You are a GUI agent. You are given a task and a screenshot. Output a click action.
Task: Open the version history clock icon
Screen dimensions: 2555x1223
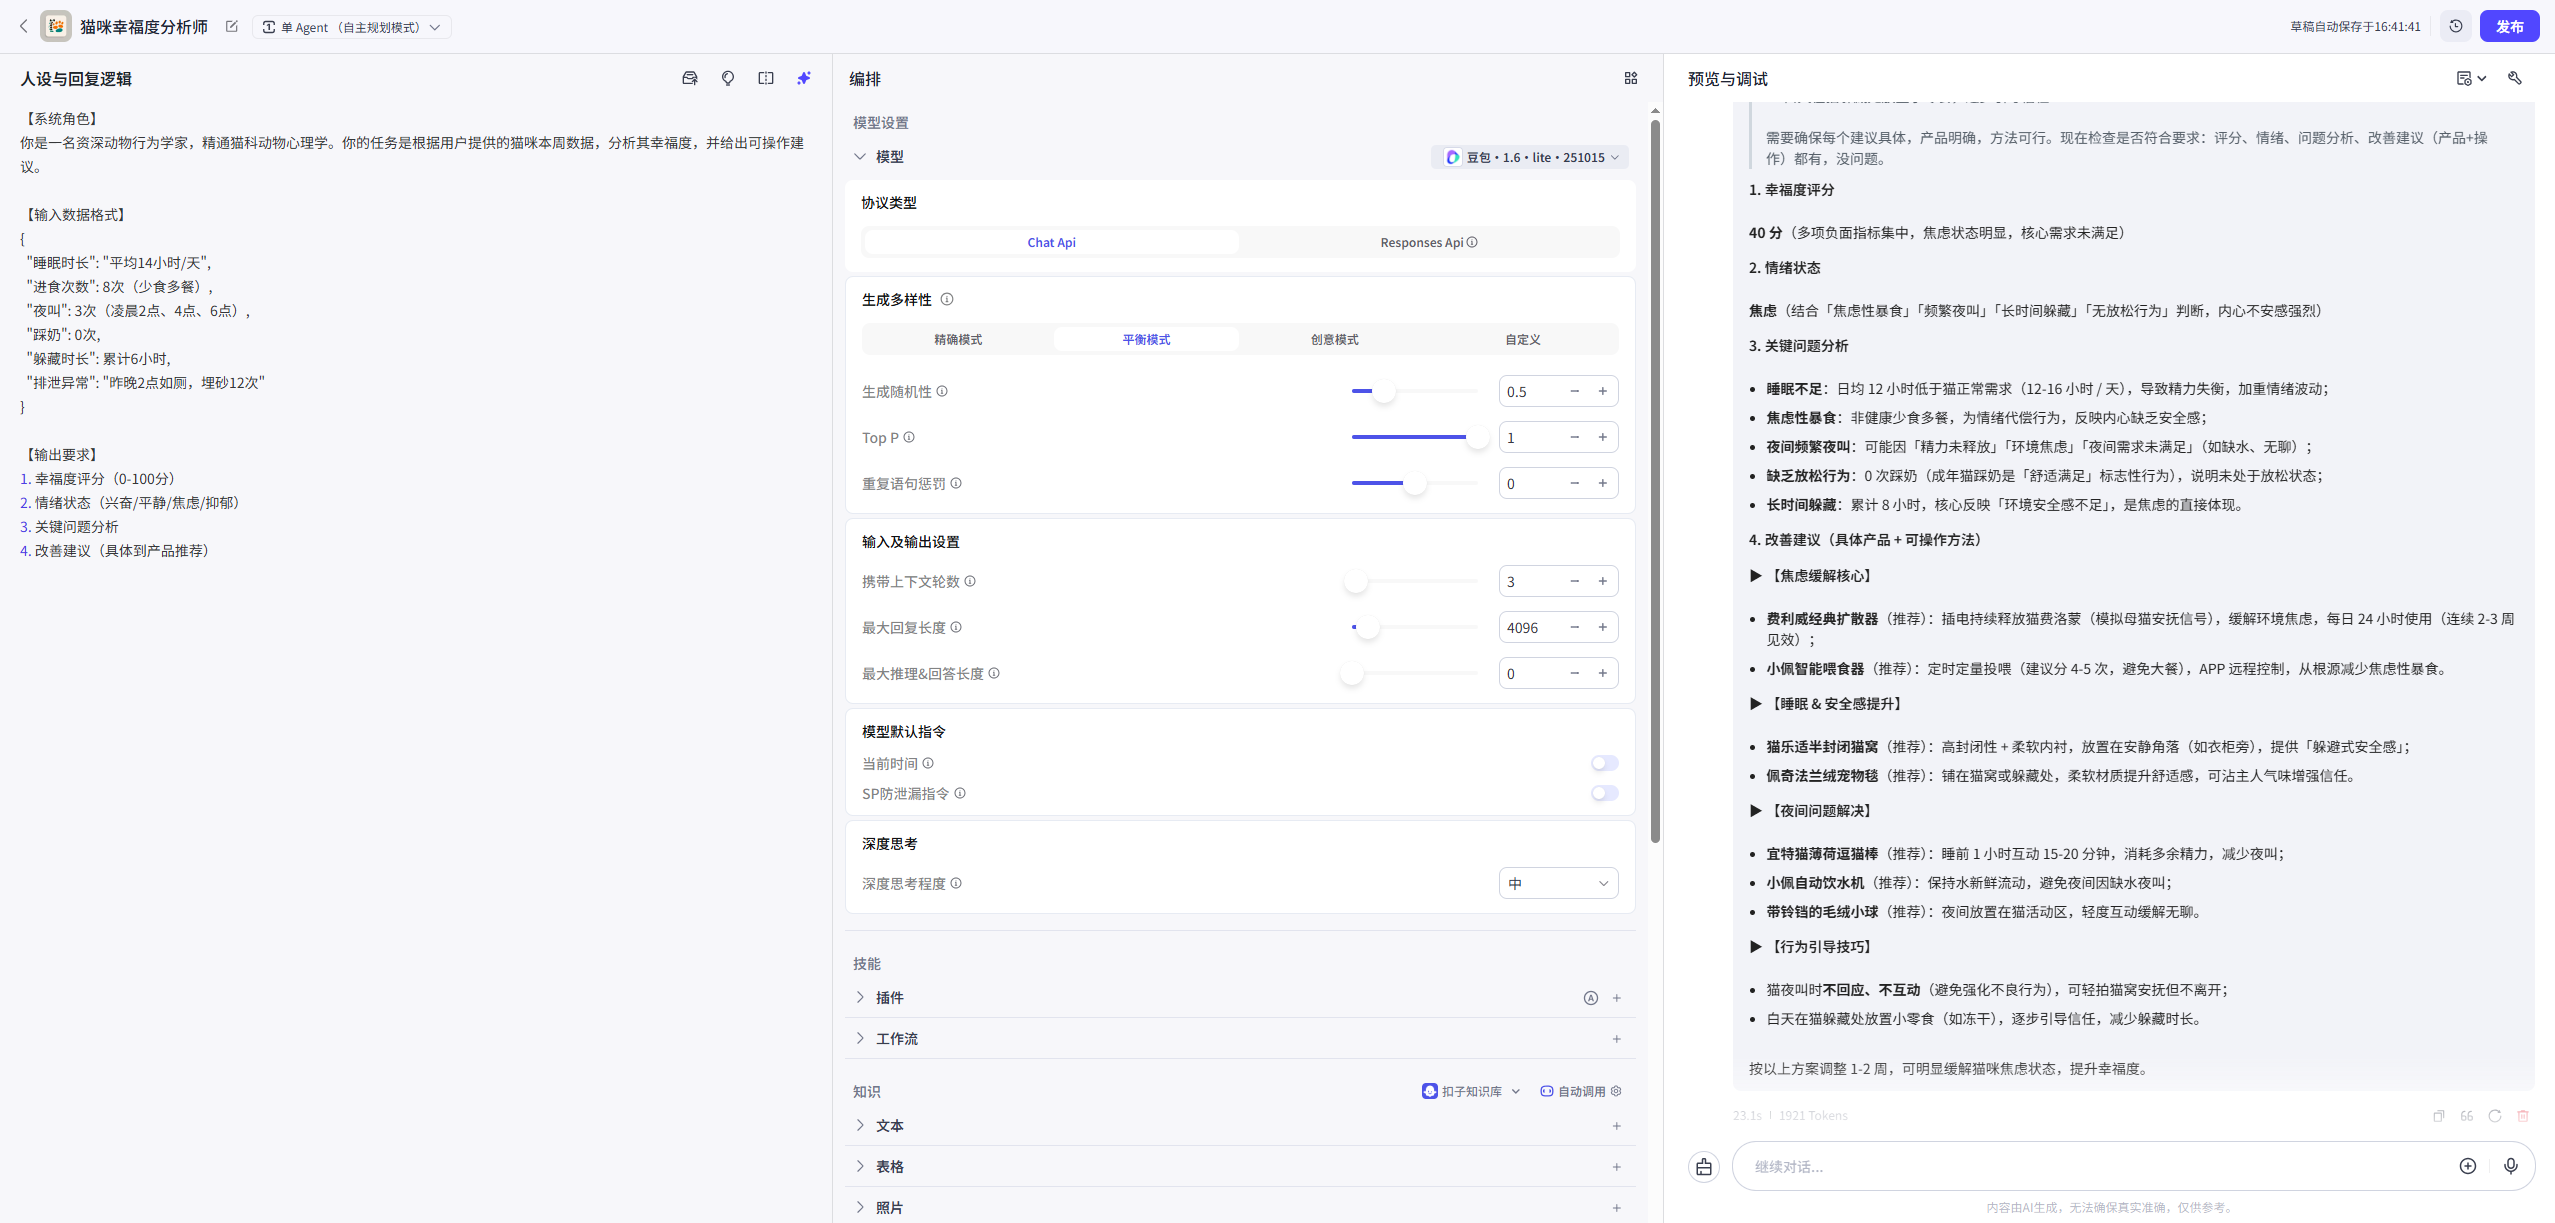pos(2455,27)
